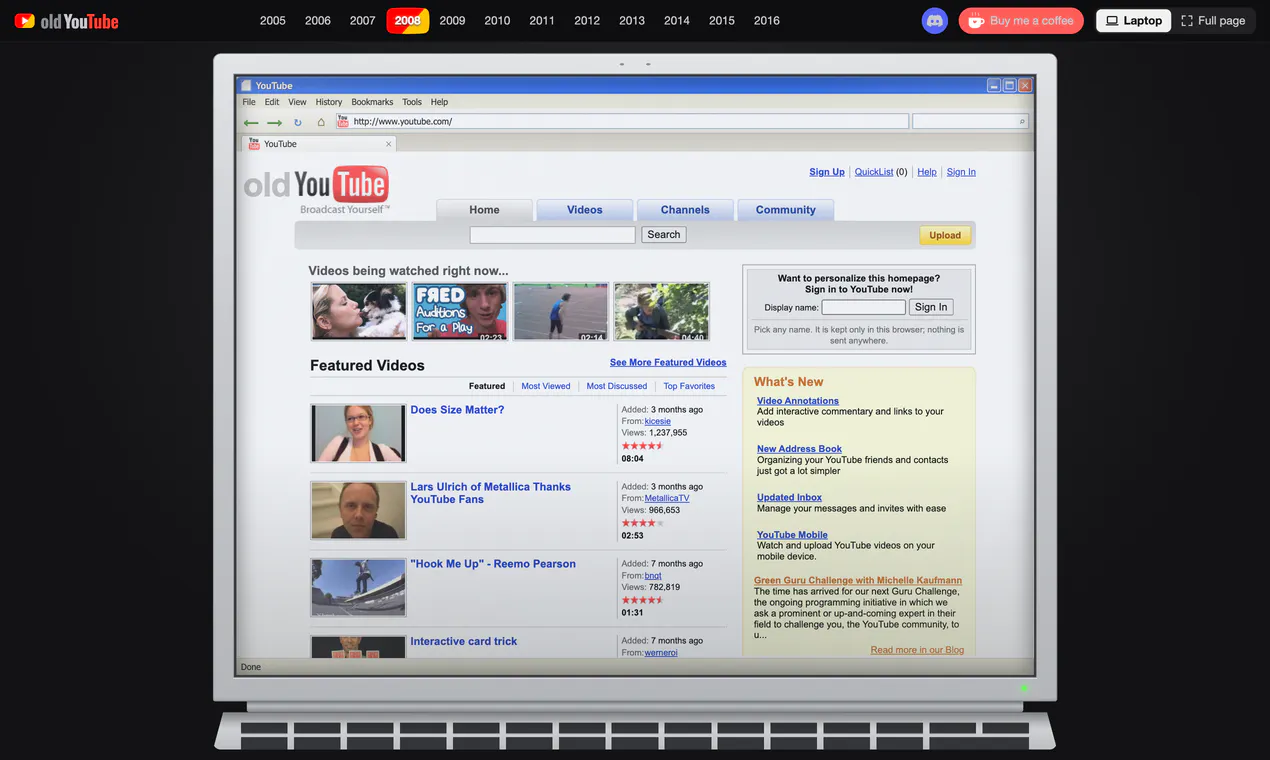
Task: Select year 2007
Action: point(363,21)
